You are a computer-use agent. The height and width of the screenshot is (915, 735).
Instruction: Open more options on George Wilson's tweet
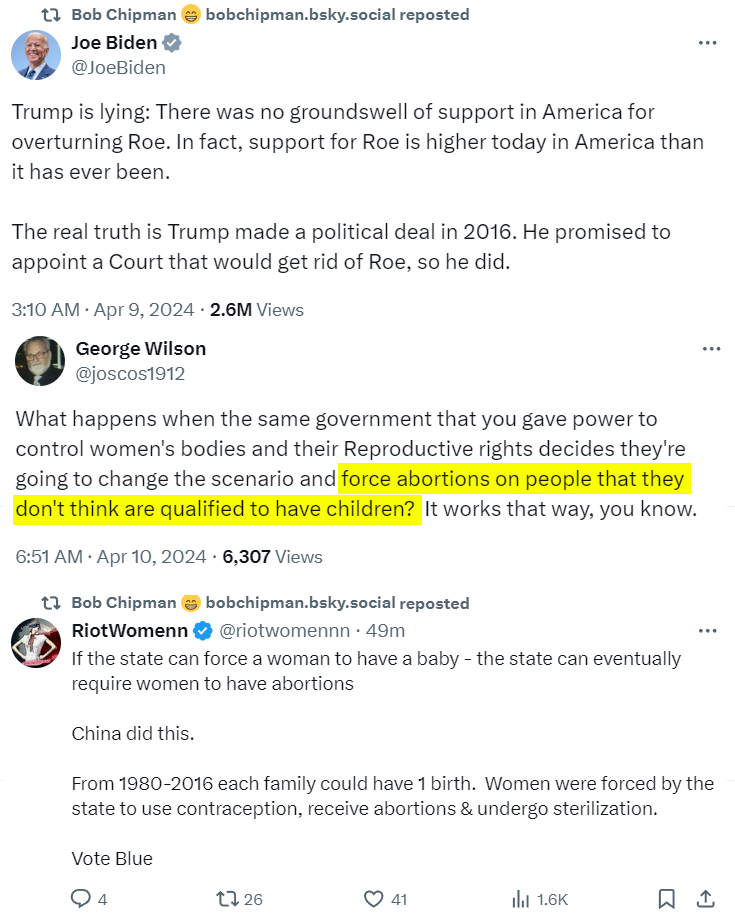click(711, 349)
